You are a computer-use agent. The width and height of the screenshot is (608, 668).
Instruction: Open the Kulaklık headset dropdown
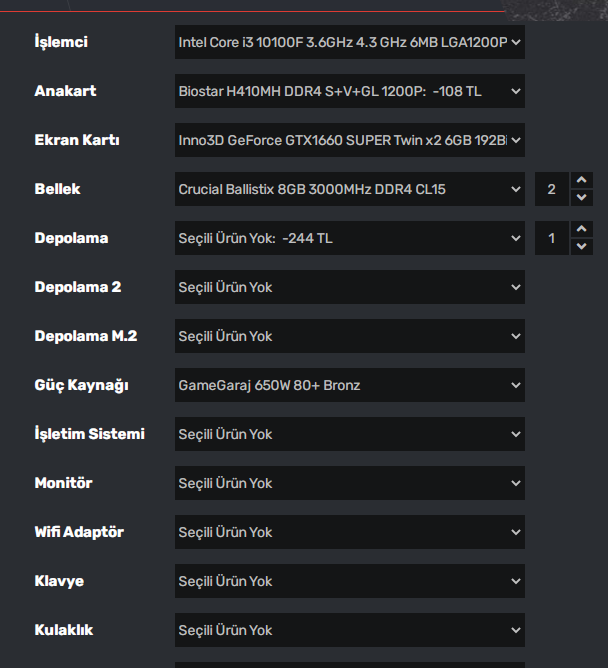tap(349, 630)
